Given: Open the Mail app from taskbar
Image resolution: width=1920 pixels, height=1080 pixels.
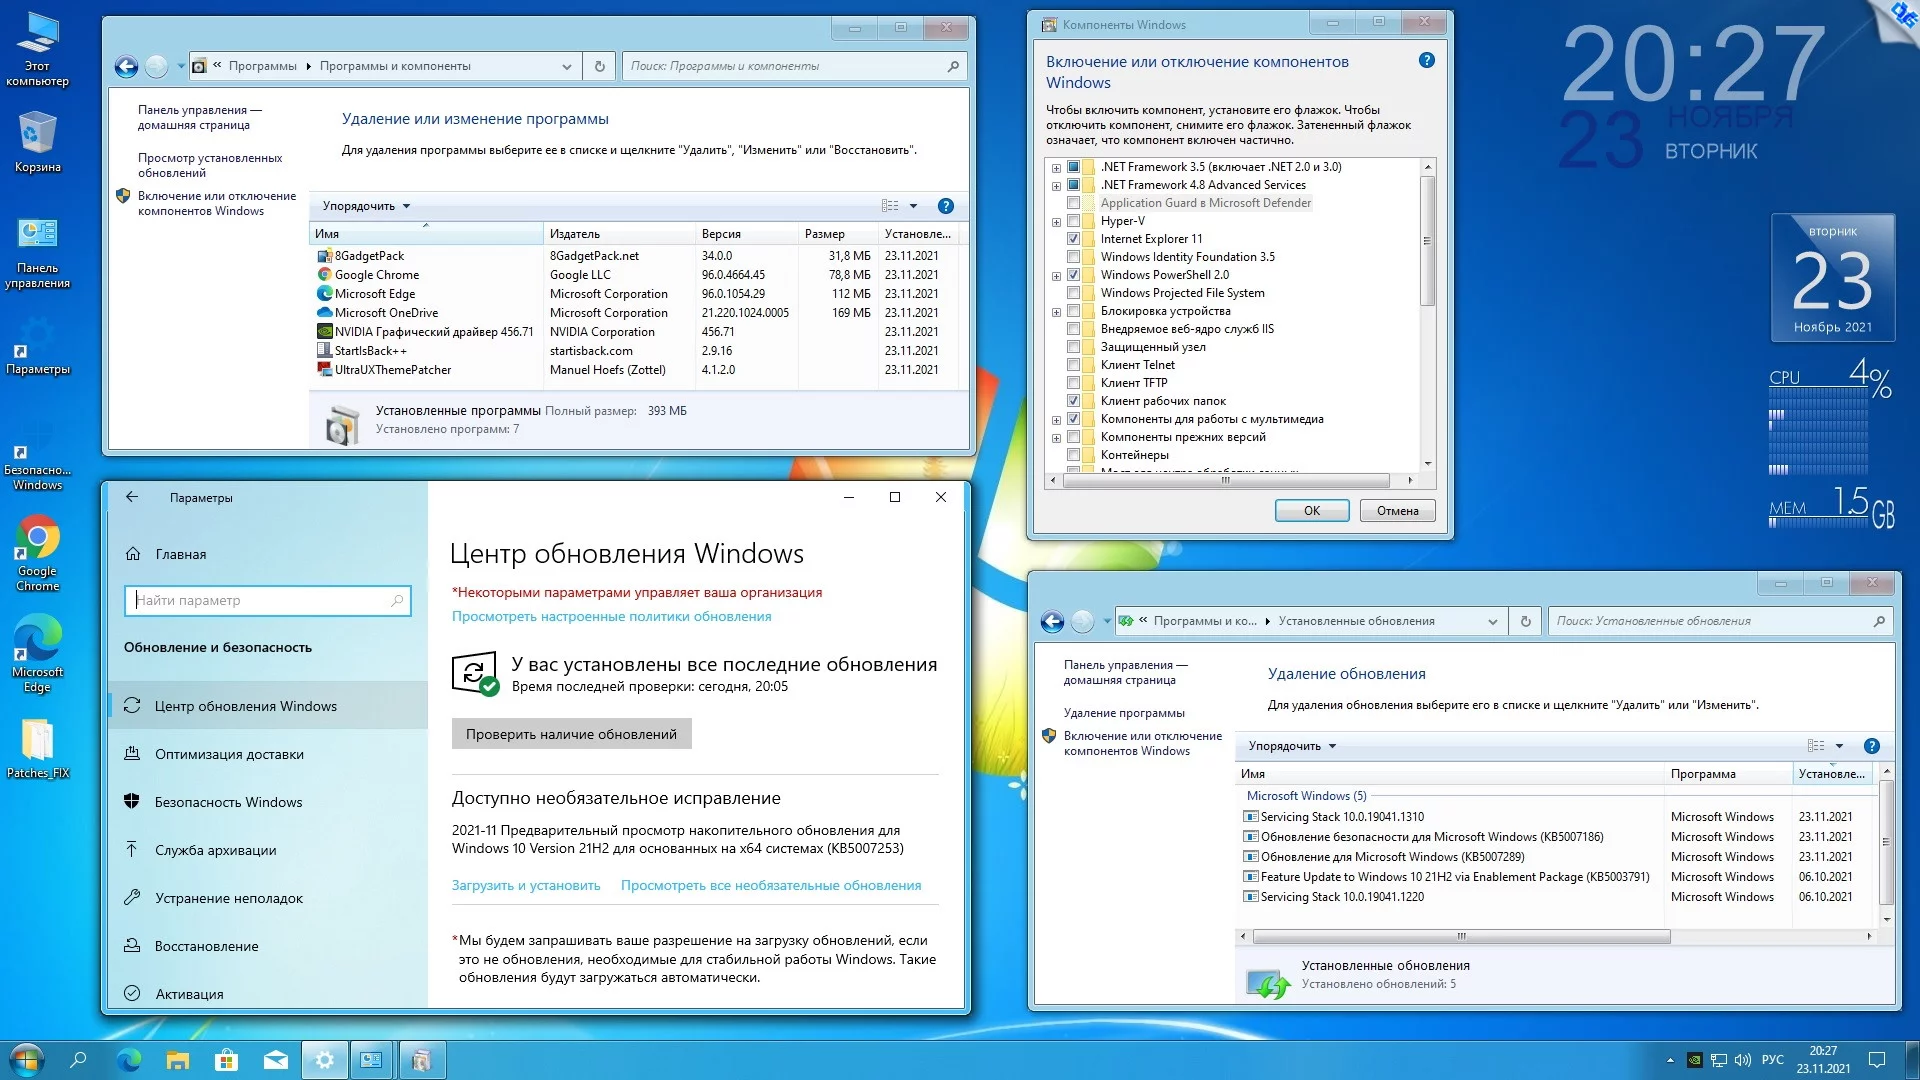Looking at the screenshot, I should pyautogui.click(x=276, y=1060).
